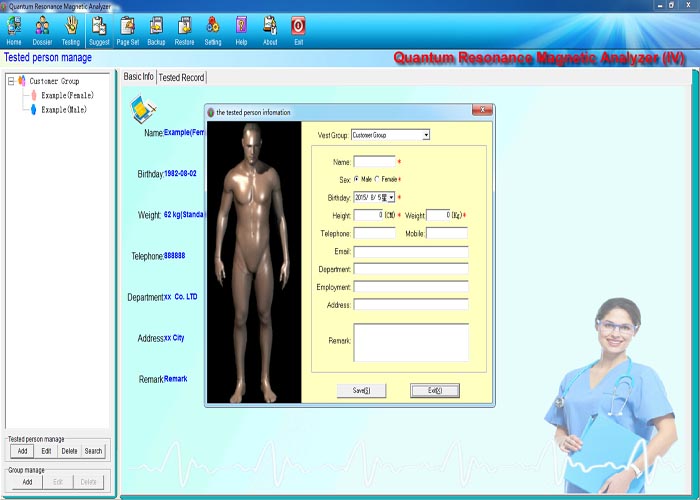Click the Save button in dialog
700x500 pixels.
[361, 391]
